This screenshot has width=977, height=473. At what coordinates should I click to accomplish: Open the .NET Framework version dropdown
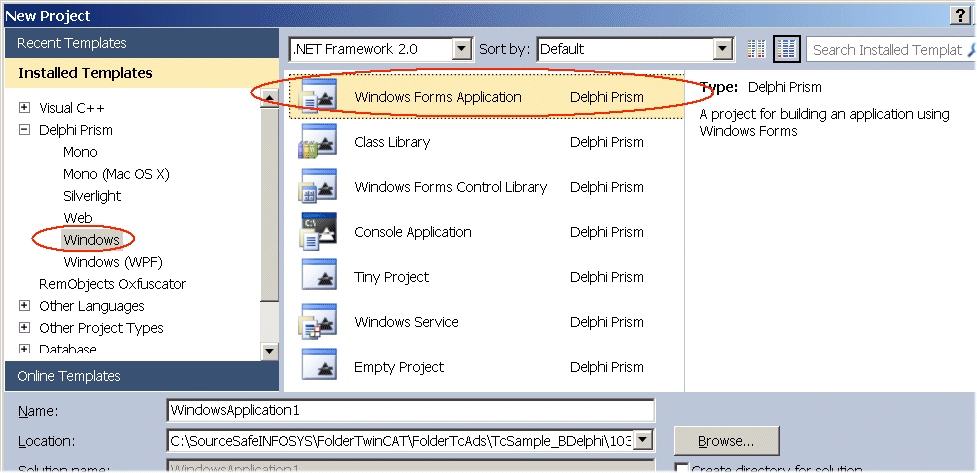tap(461, 49)
